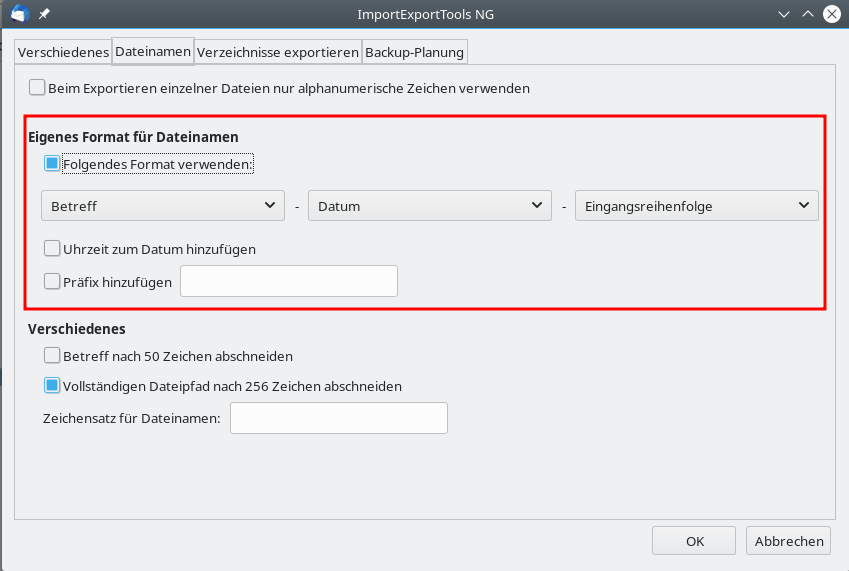The width and height of the screenshot is (849, 571).
Task: Go to the 'Backup-Planung' tab
Action: point(414,52)
